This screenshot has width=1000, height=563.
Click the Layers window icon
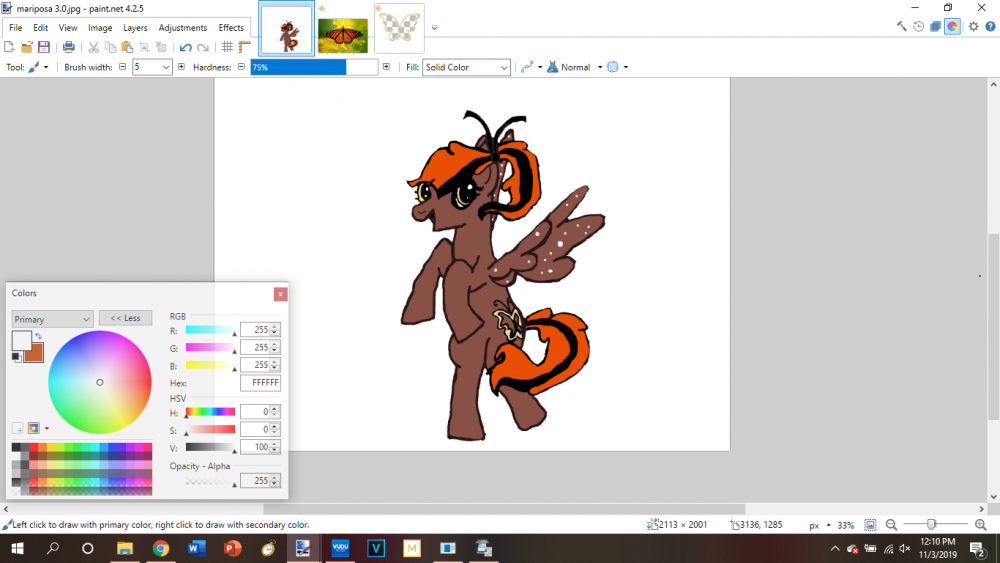pos(936,26)
